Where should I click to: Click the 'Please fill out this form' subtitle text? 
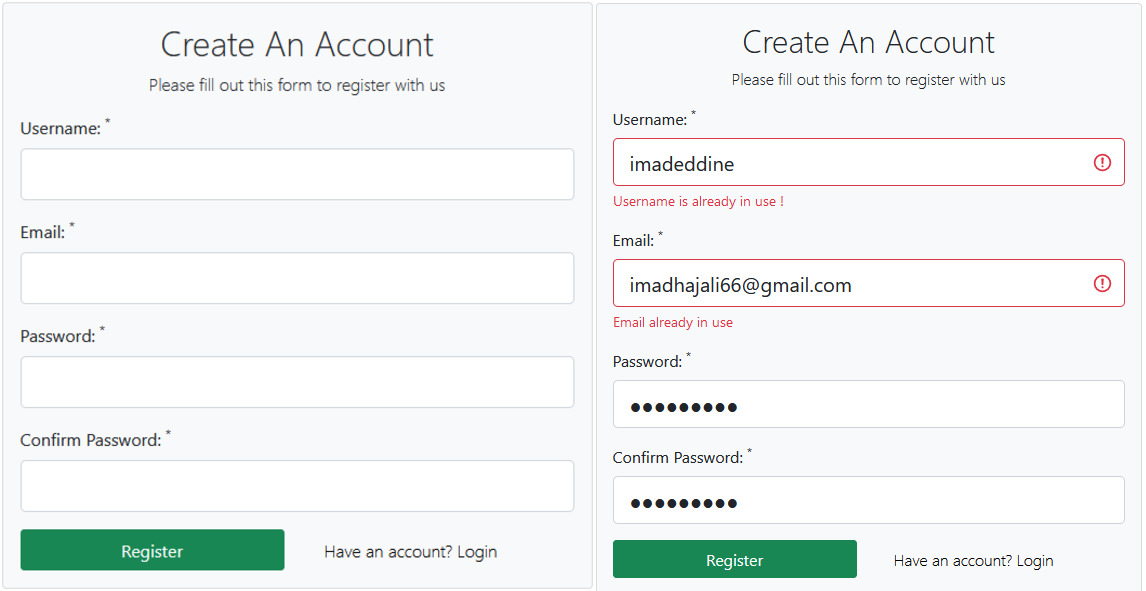pos(296,85)
